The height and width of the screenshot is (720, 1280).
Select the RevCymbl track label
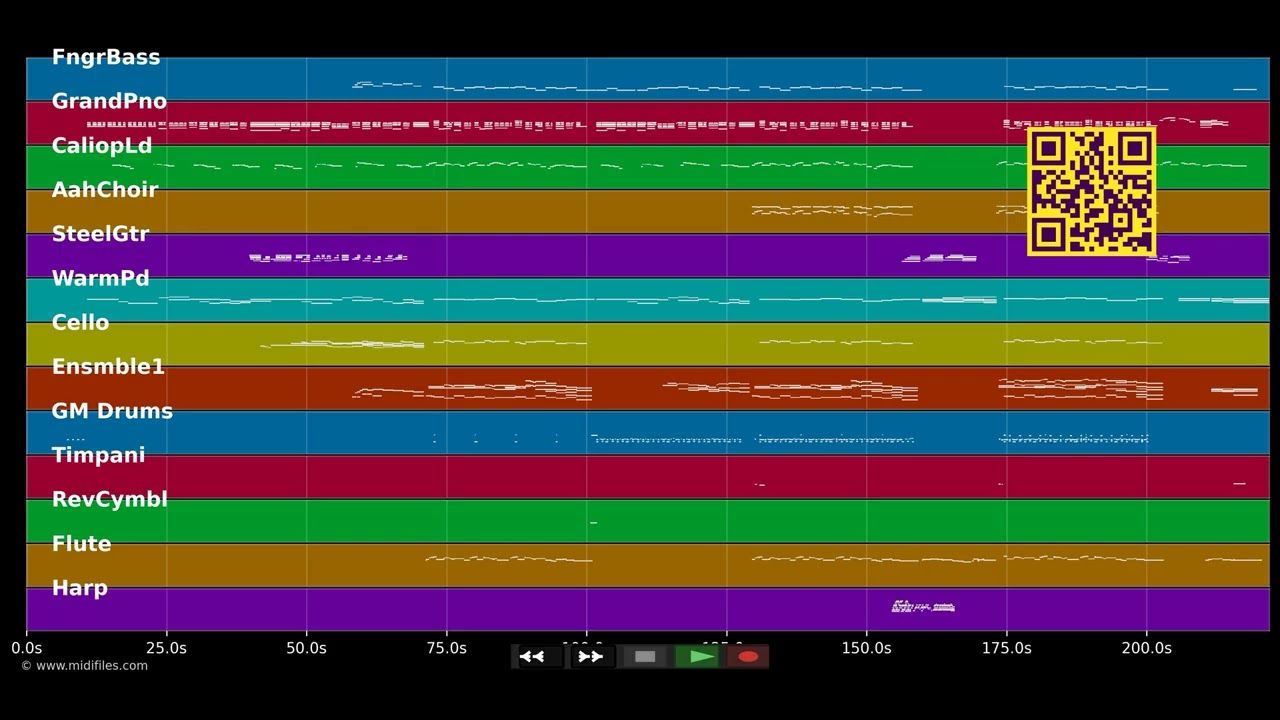pos(109,499)
